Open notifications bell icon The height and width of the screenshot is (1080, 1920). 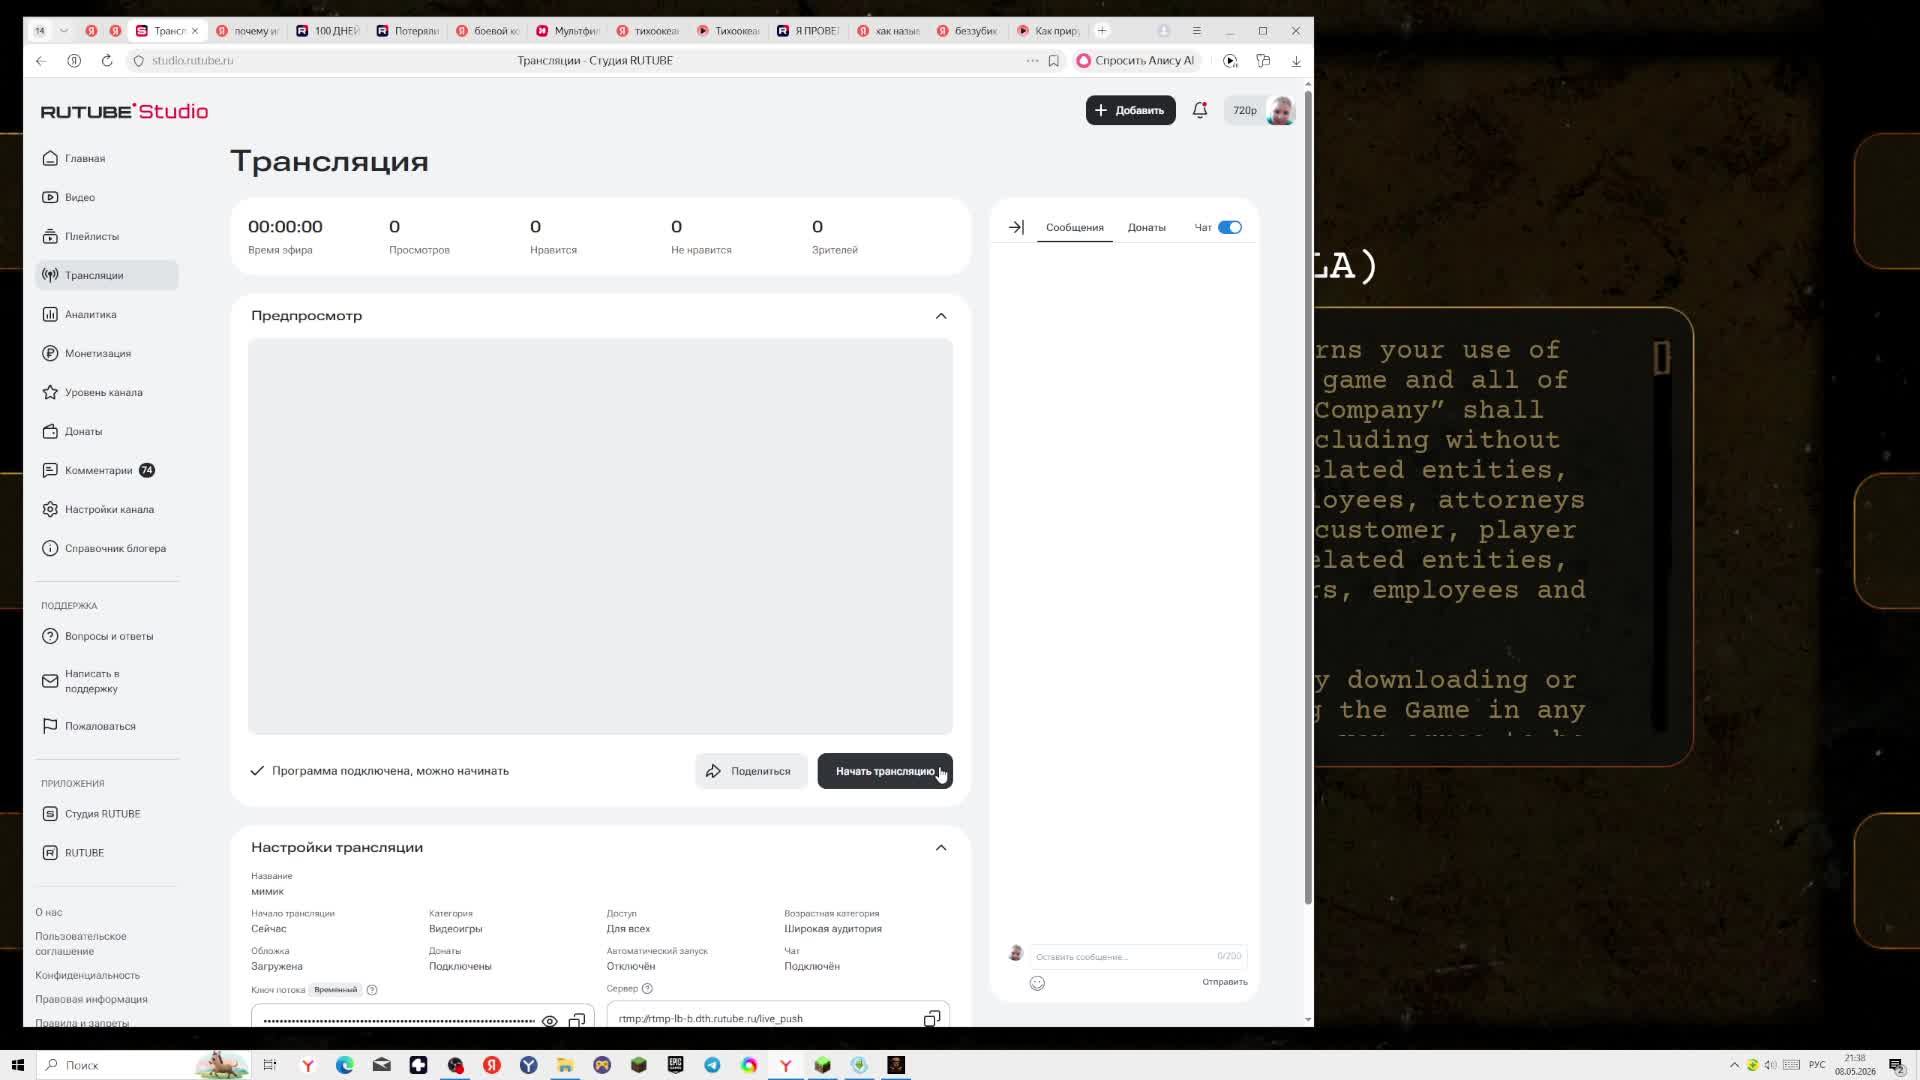(x=1199, y=110)
